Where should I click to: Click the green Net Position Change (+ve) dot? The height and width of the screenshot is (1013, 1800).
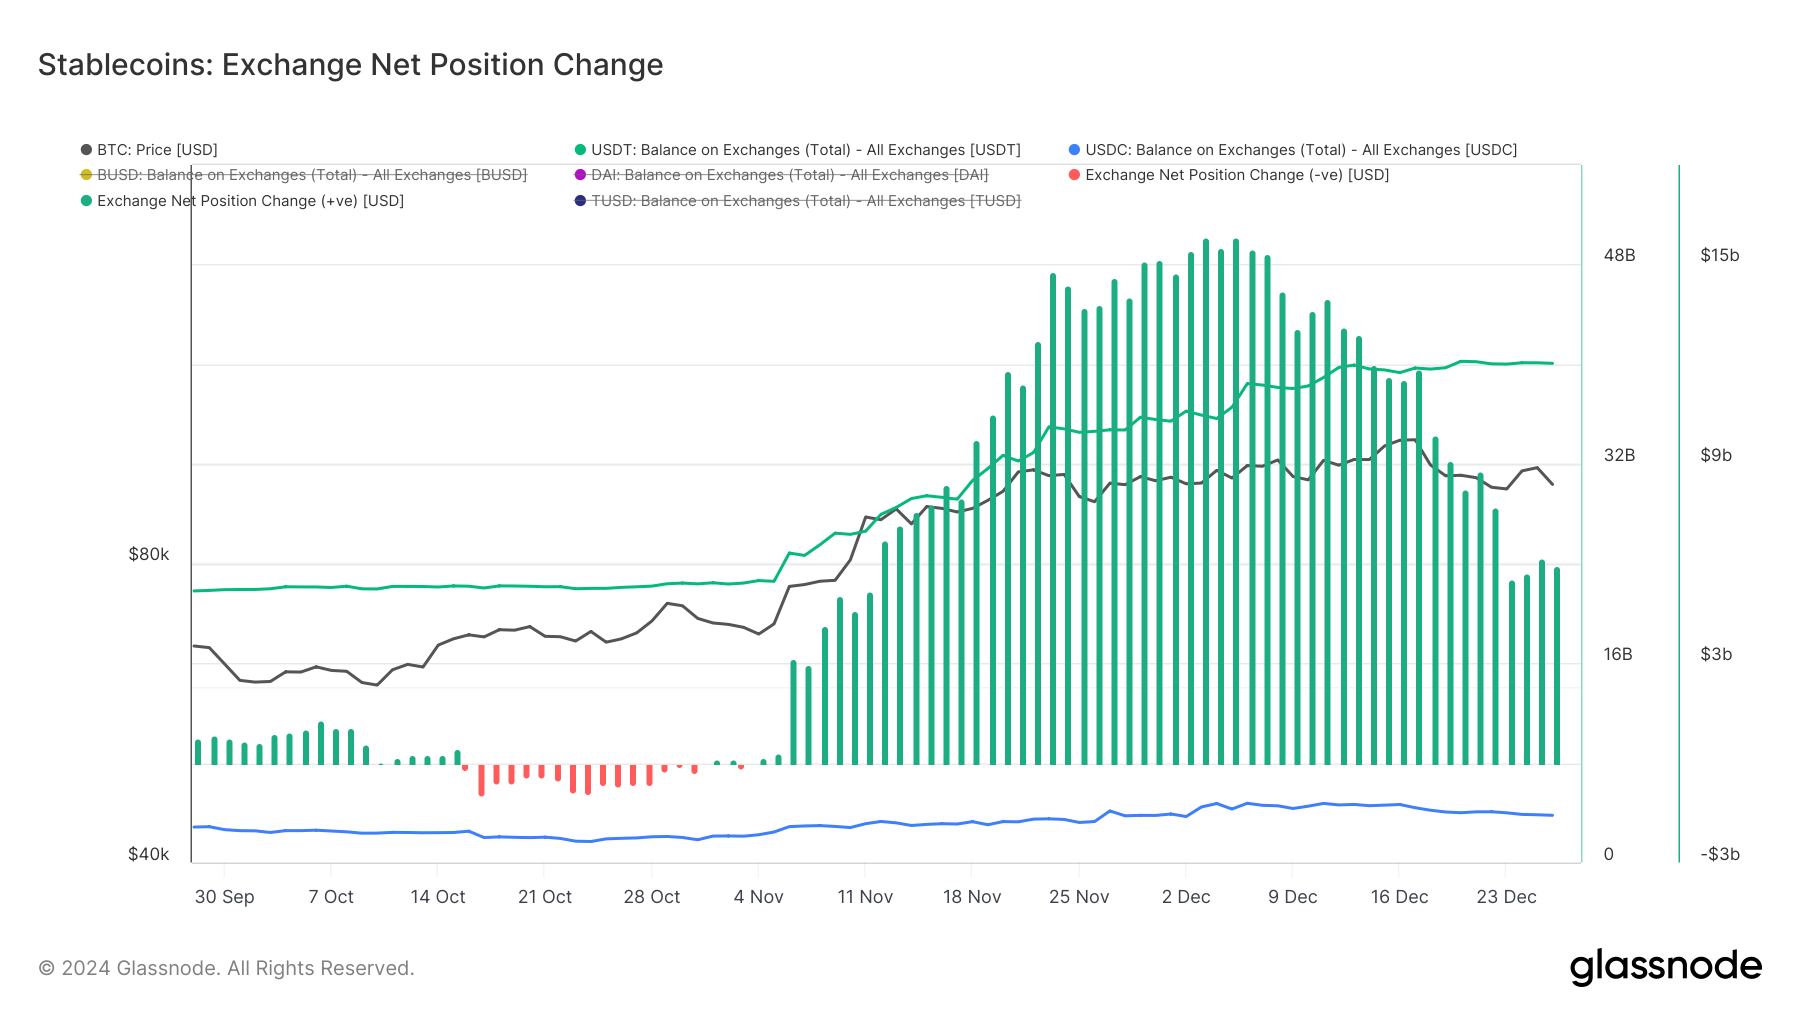87,201
